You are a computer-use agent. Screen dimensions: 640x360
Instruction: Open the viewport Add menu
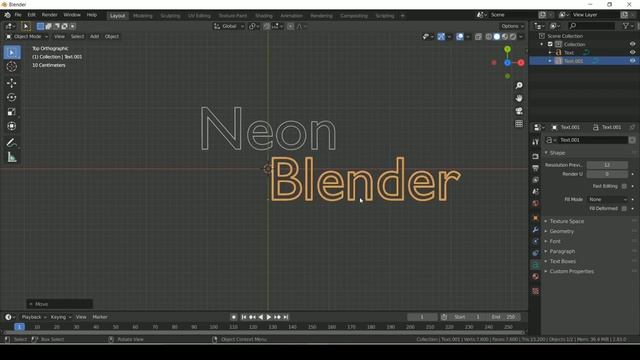[94, 37]
